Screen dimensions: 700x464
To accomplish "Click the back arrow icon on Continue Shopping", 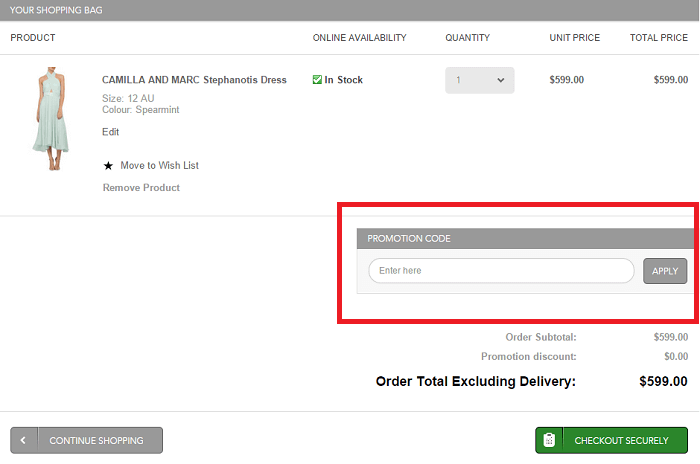I will tap(23, 440).
